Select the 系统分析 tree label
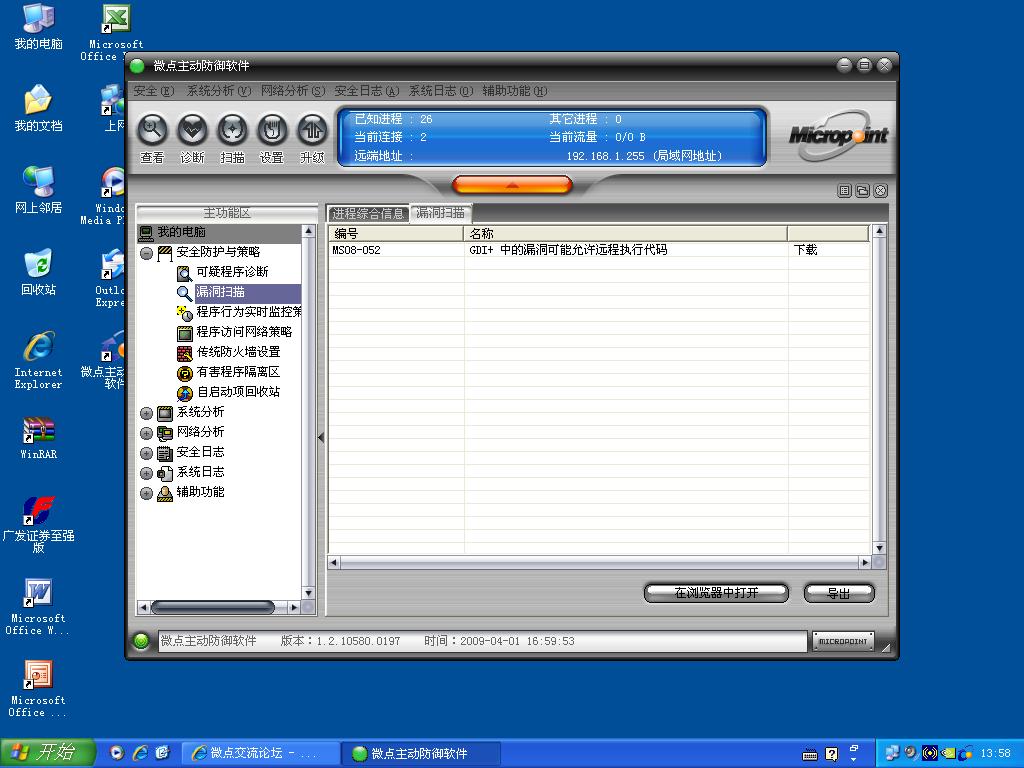The image size is (1024, 768). coord(200,413)
